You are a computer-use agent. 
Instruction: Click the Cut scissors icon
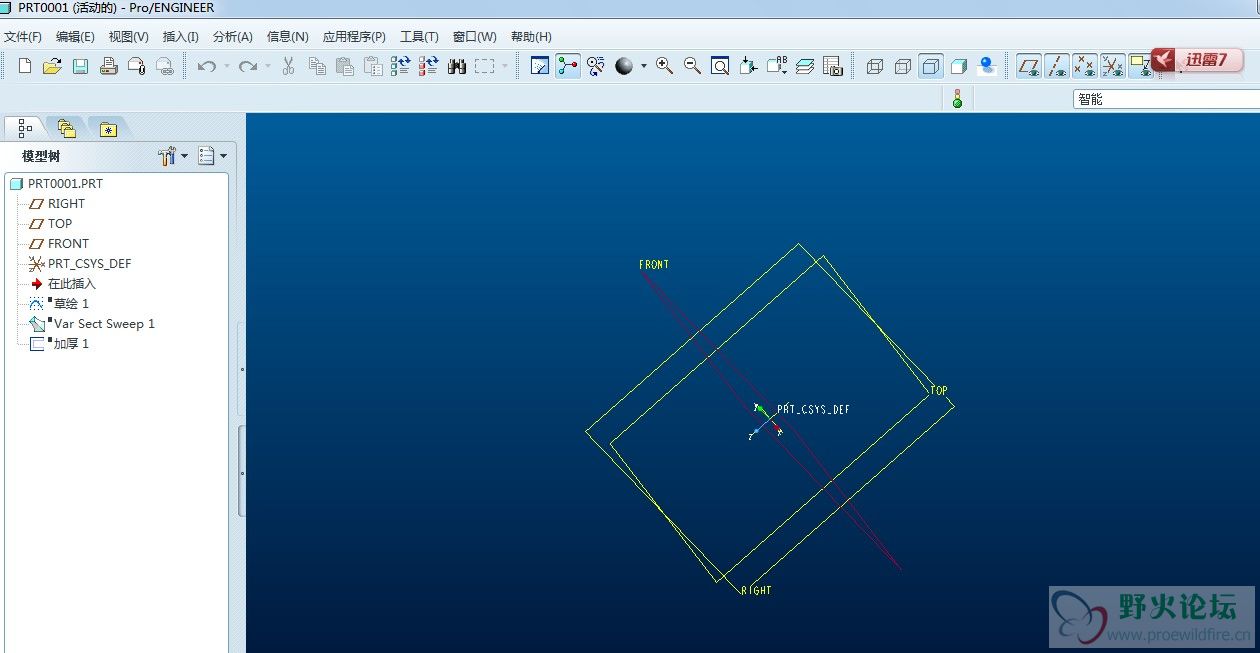(x=289, y=66)
